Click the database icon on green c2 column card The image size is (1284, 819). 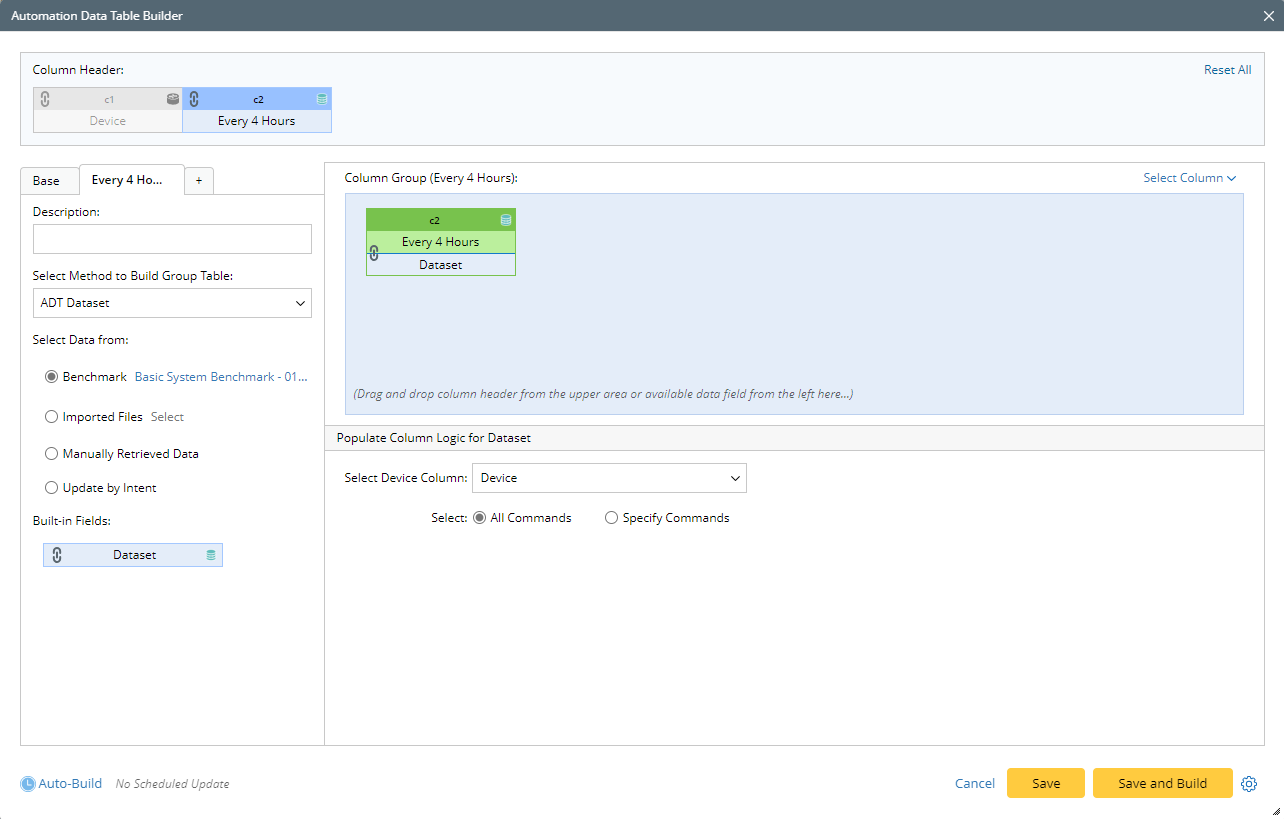[x=506, y=220]
